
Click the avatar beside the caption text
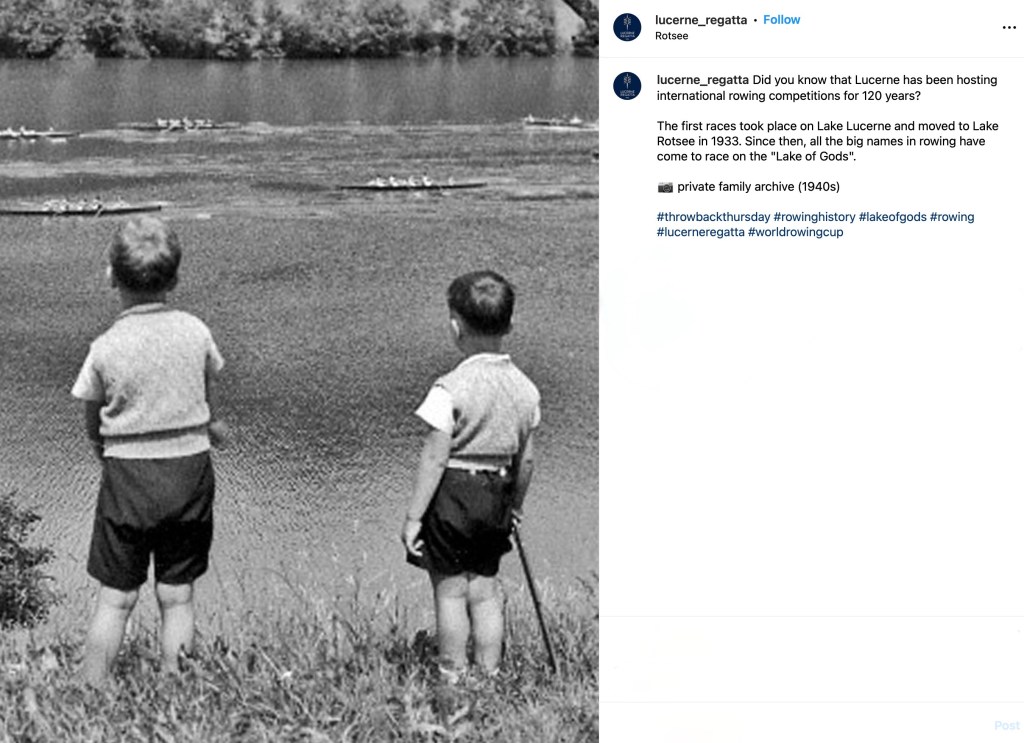pos(627,86)
